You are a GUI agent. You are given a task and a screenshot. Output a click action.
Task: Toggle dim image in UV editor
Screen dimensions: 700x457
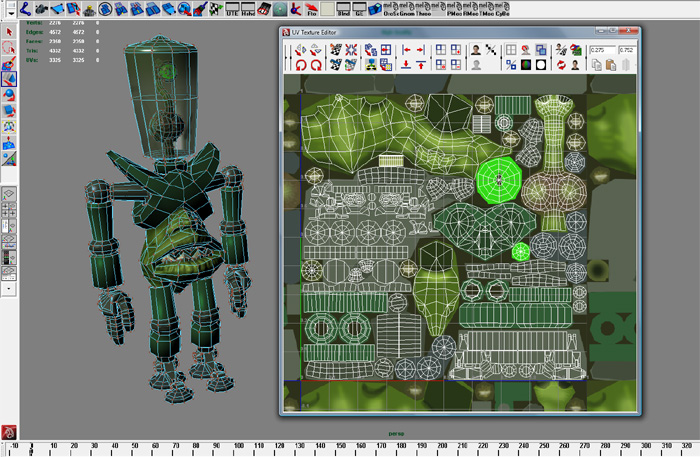pos(476,65)
